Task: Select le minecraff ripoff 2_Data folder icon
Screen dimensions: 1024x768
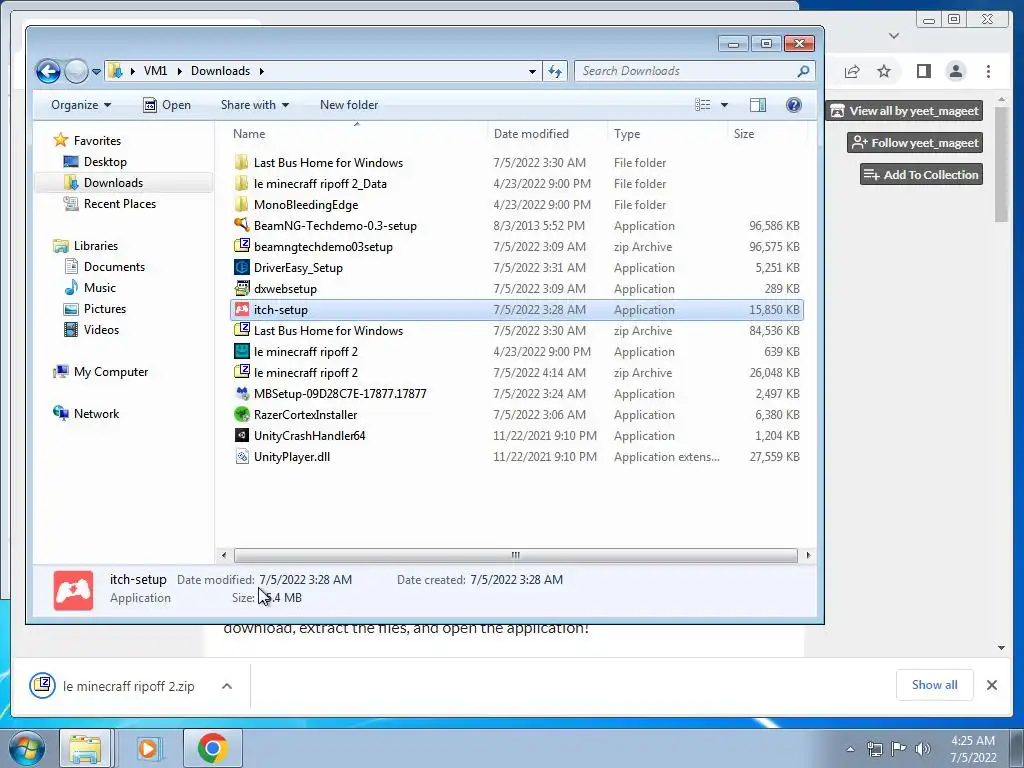Action: click(x=242, y=184)
